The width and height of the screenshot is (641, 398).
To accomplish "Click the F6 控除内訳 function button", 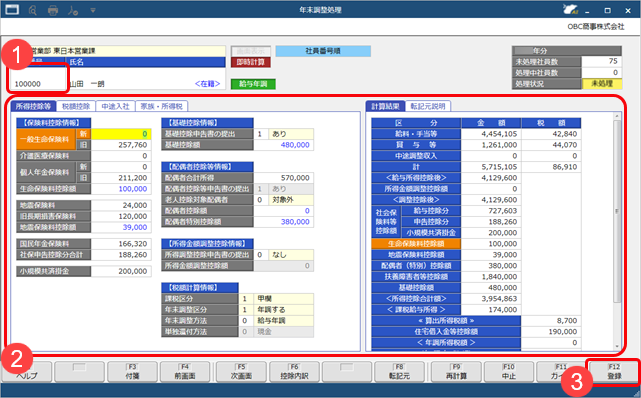I will [x=294, y=371].
